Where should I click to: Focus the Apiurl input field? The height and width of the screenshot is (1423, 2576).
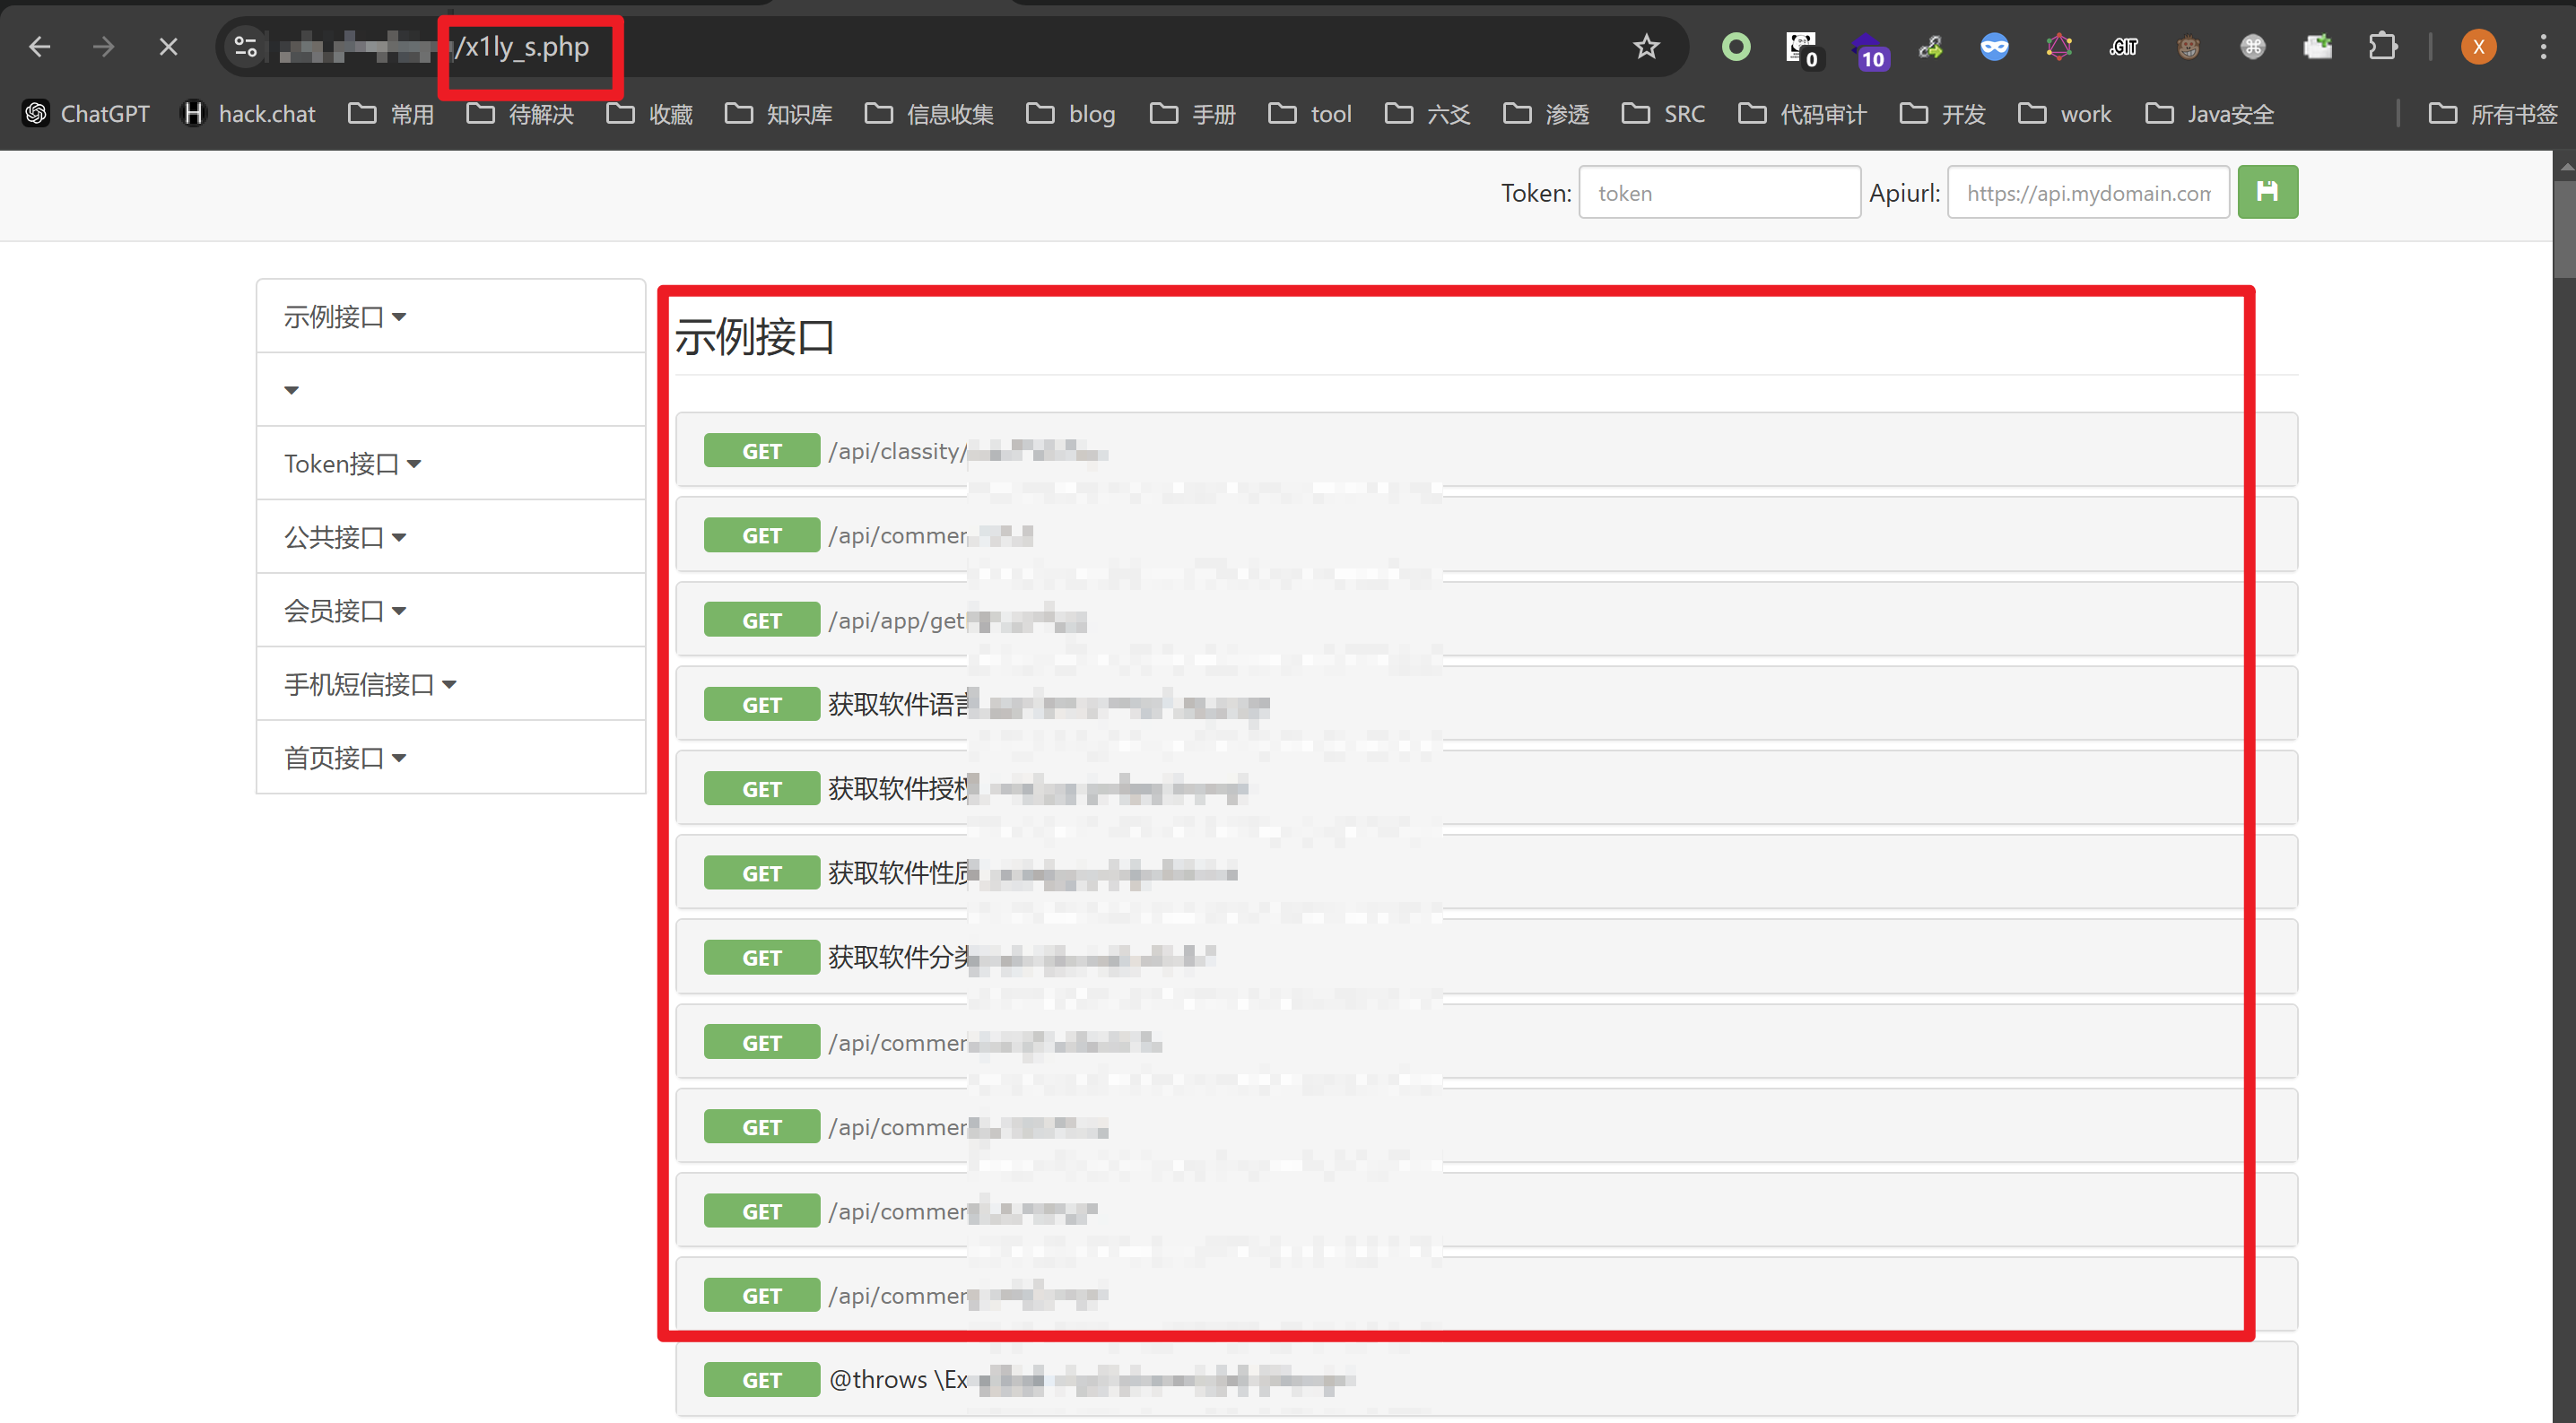click(2088, 192)
